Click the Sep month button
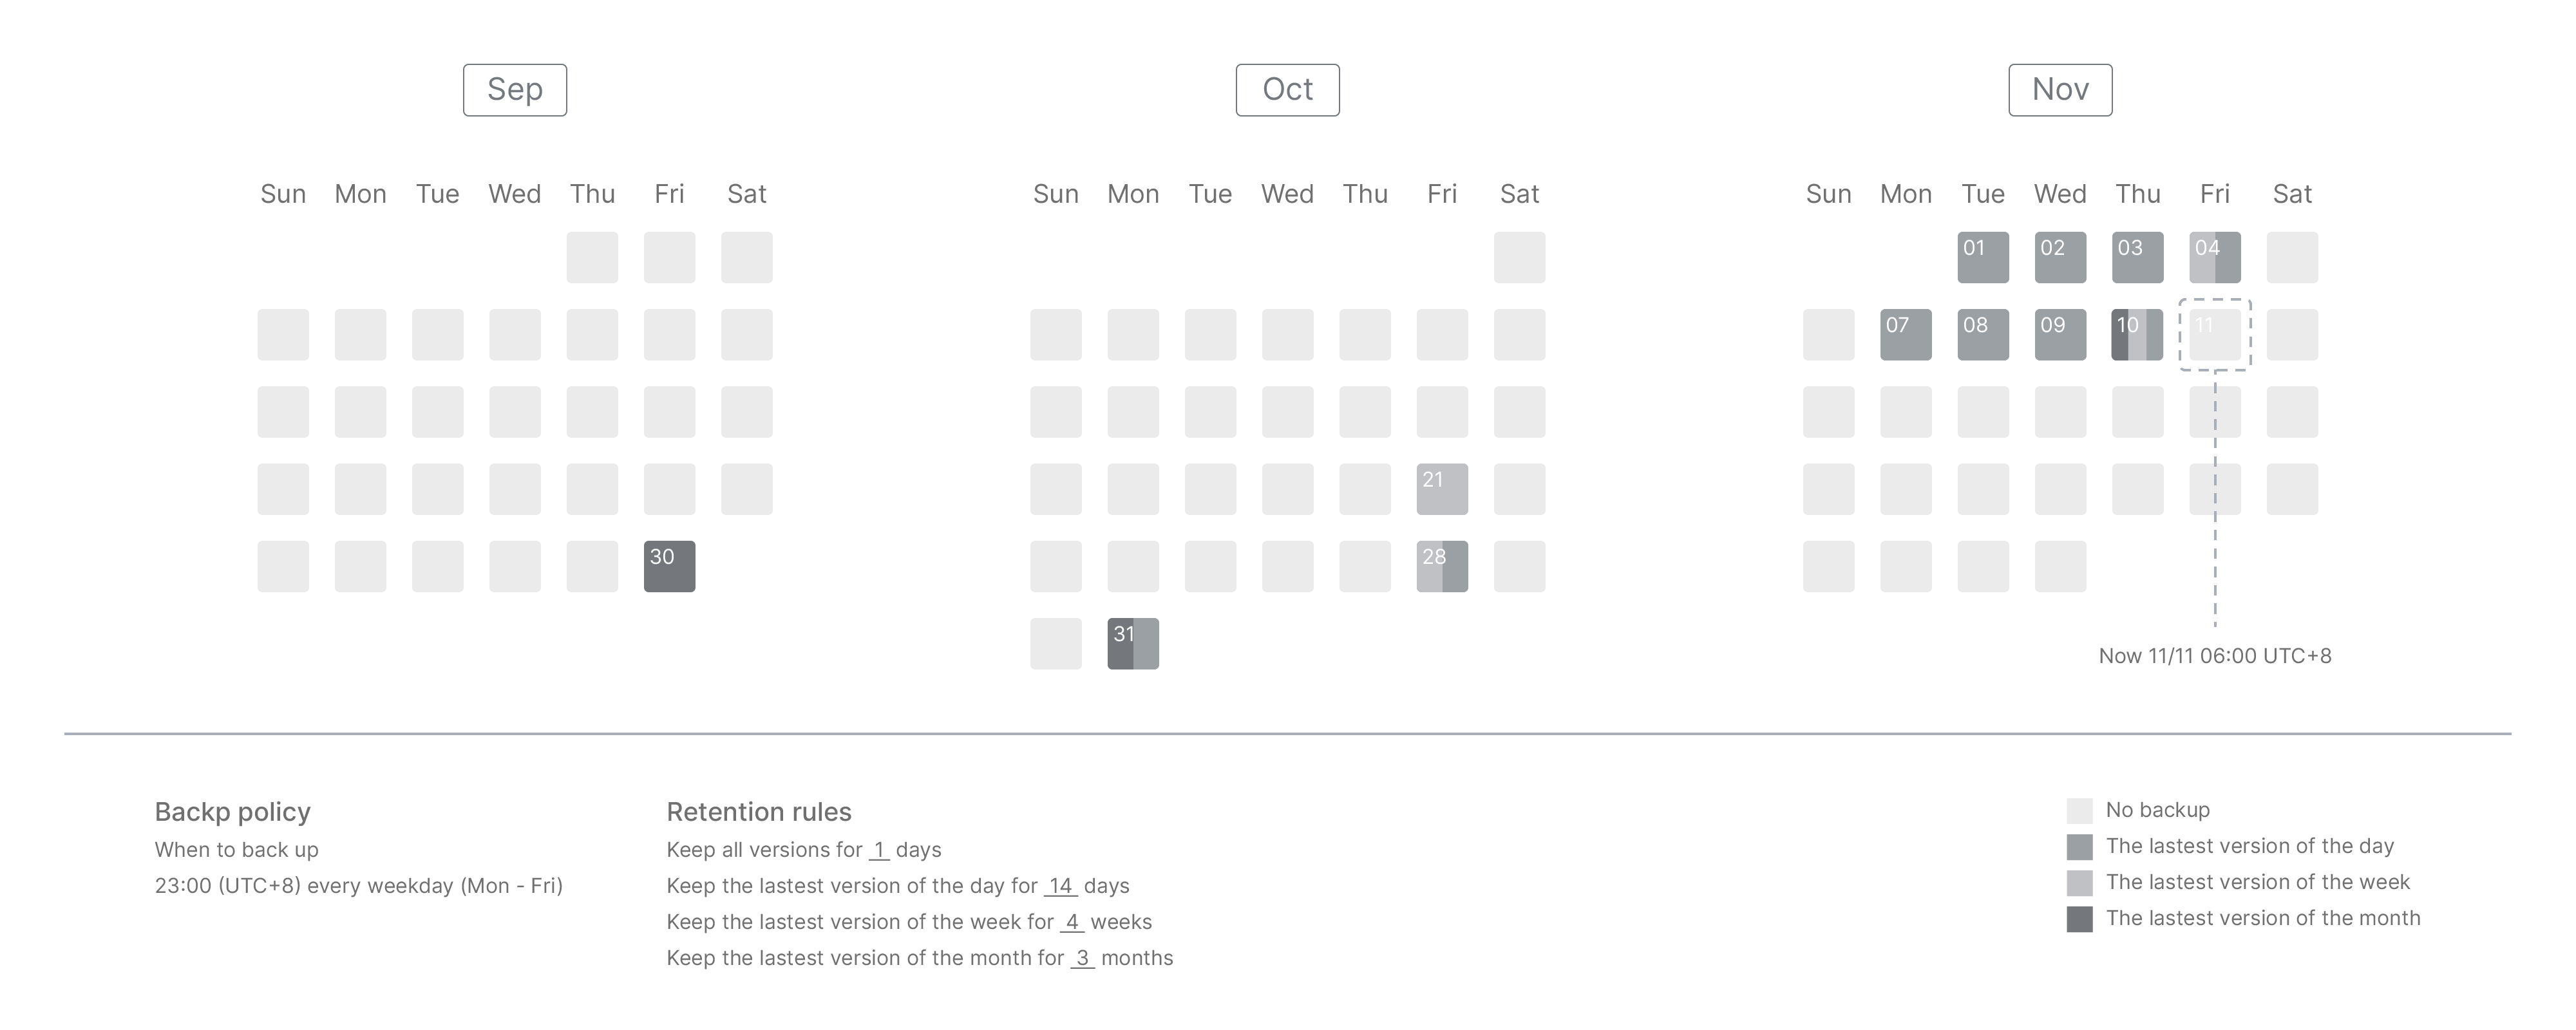 (x=514, y=90)
